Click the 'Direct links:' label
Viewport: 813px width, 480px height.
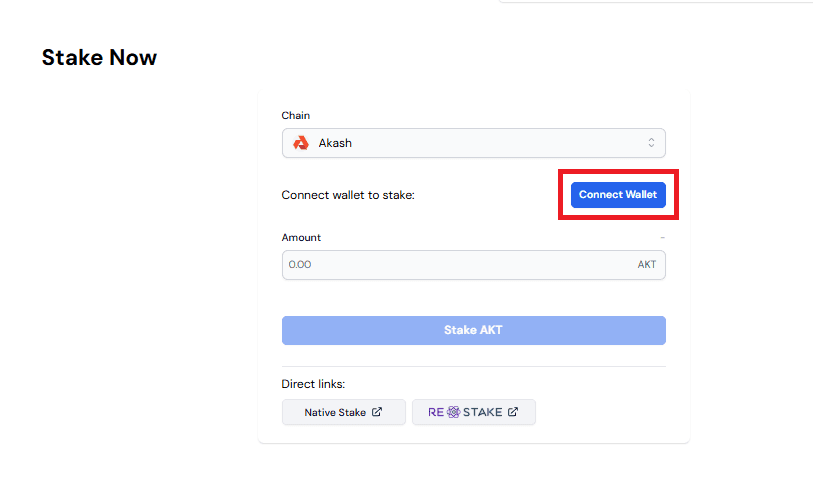(x=314, y=384)
